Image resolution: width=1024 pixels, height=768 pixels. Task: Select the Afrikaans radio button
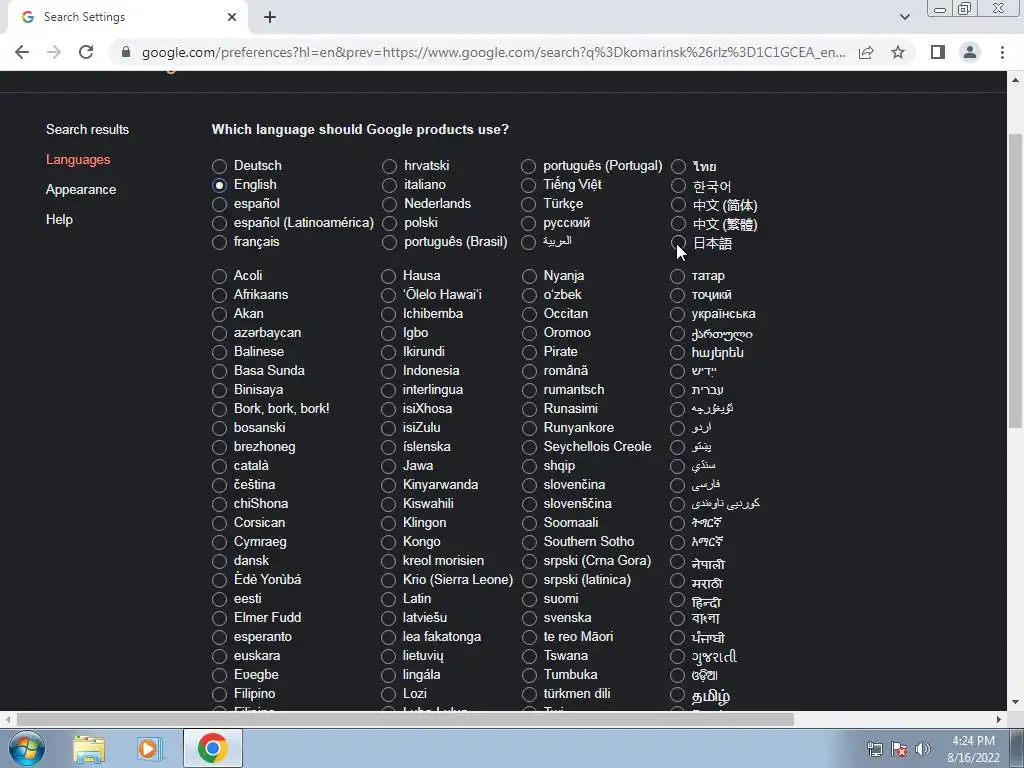[x=219, y=295]
